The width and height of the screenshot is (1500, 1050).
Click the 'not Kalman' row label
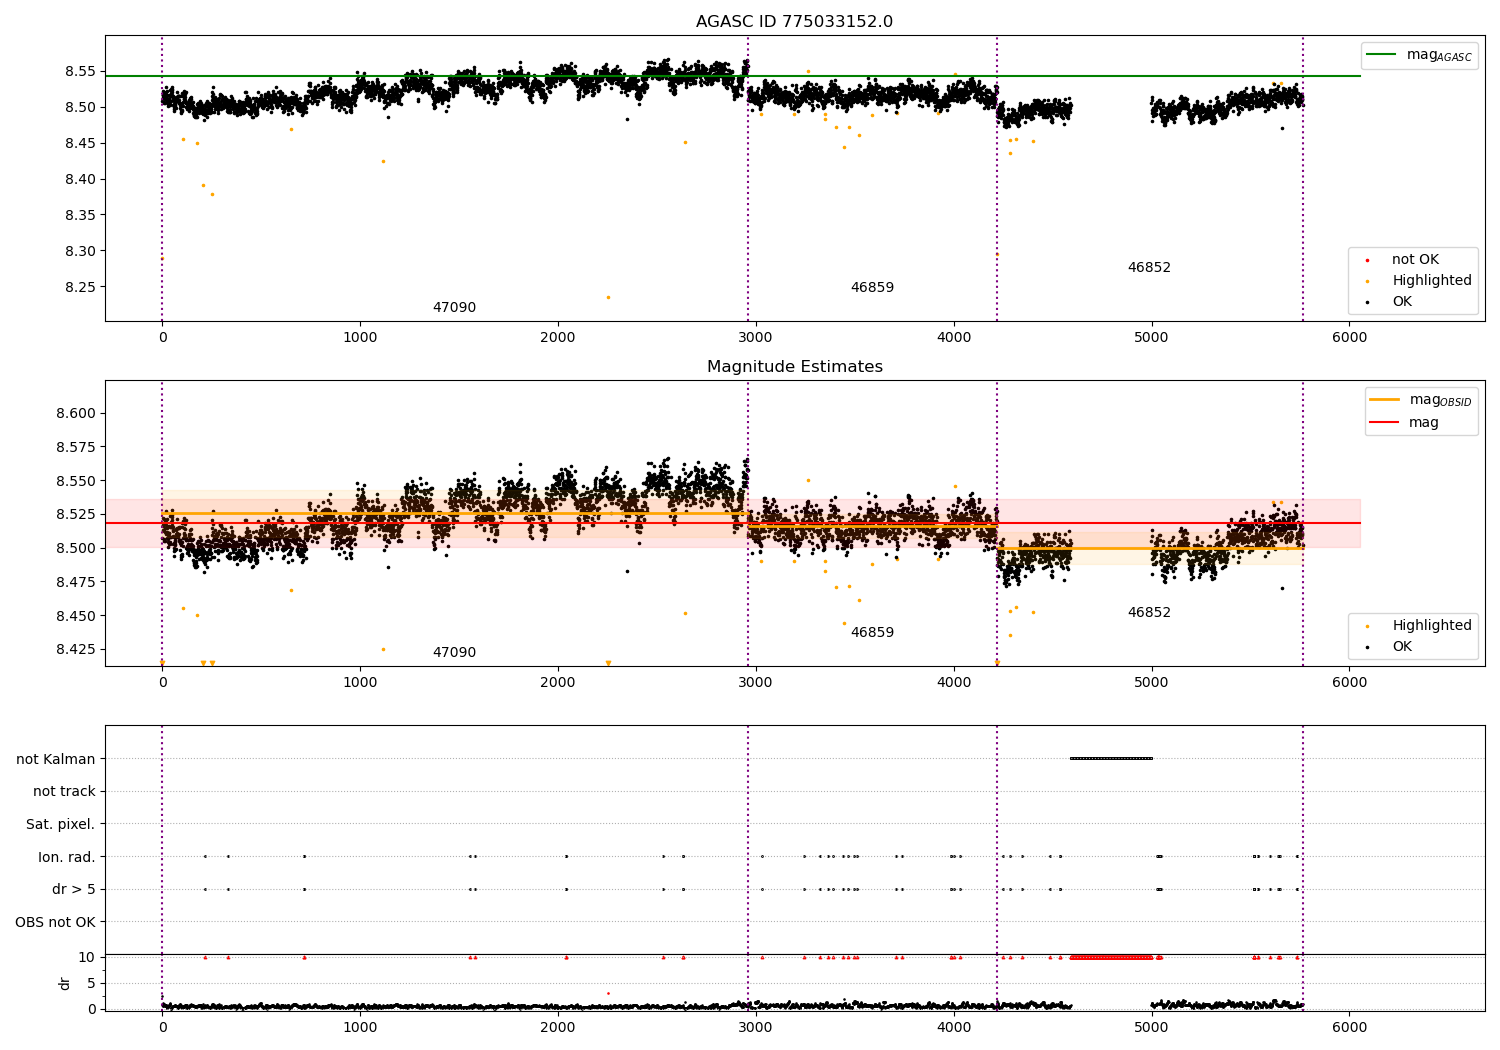click(x=56, y=760)
